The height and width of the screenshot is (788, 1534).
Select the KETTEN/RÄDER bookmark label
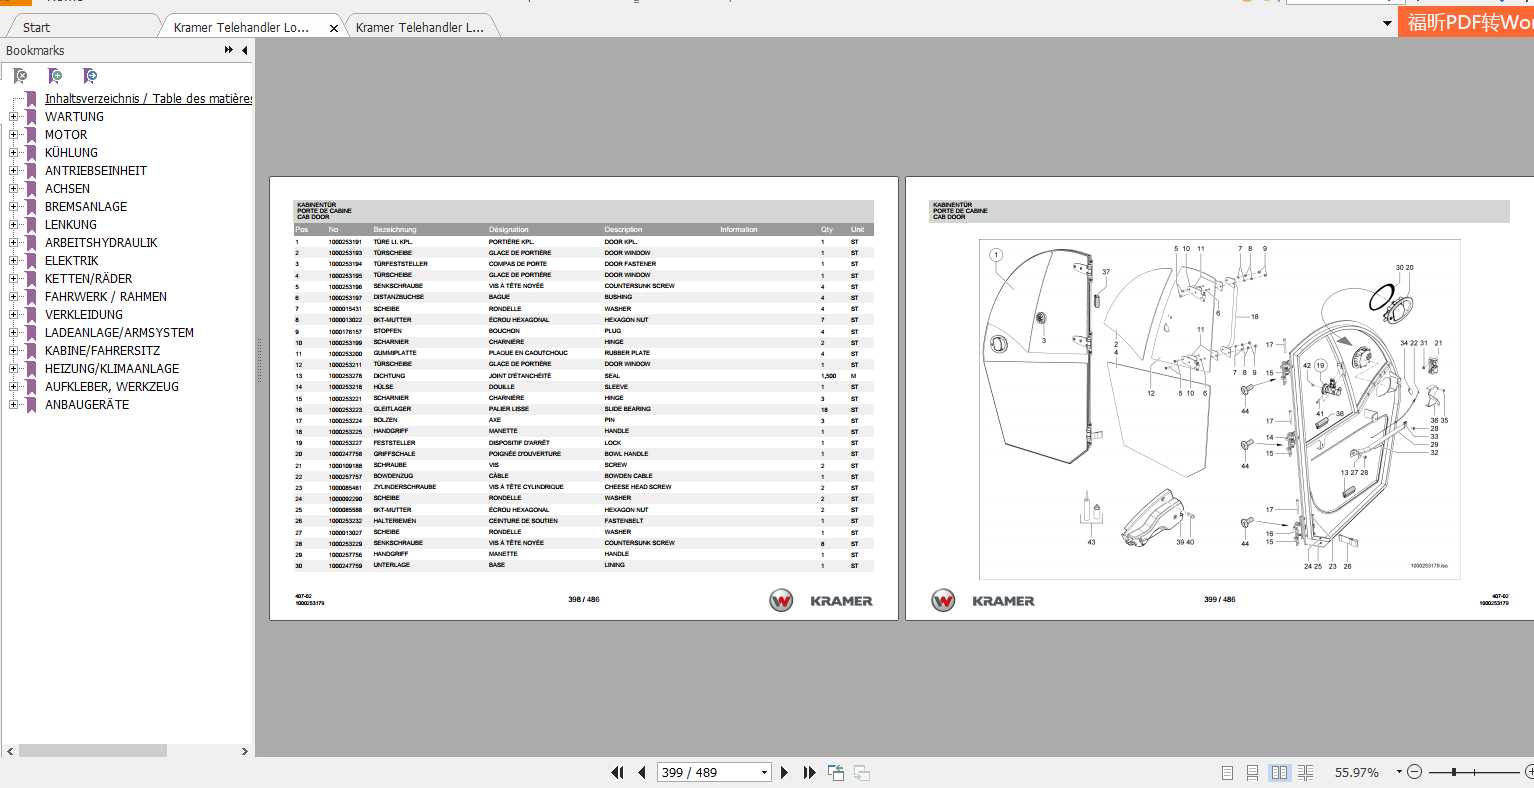click(x=88, y=278)
